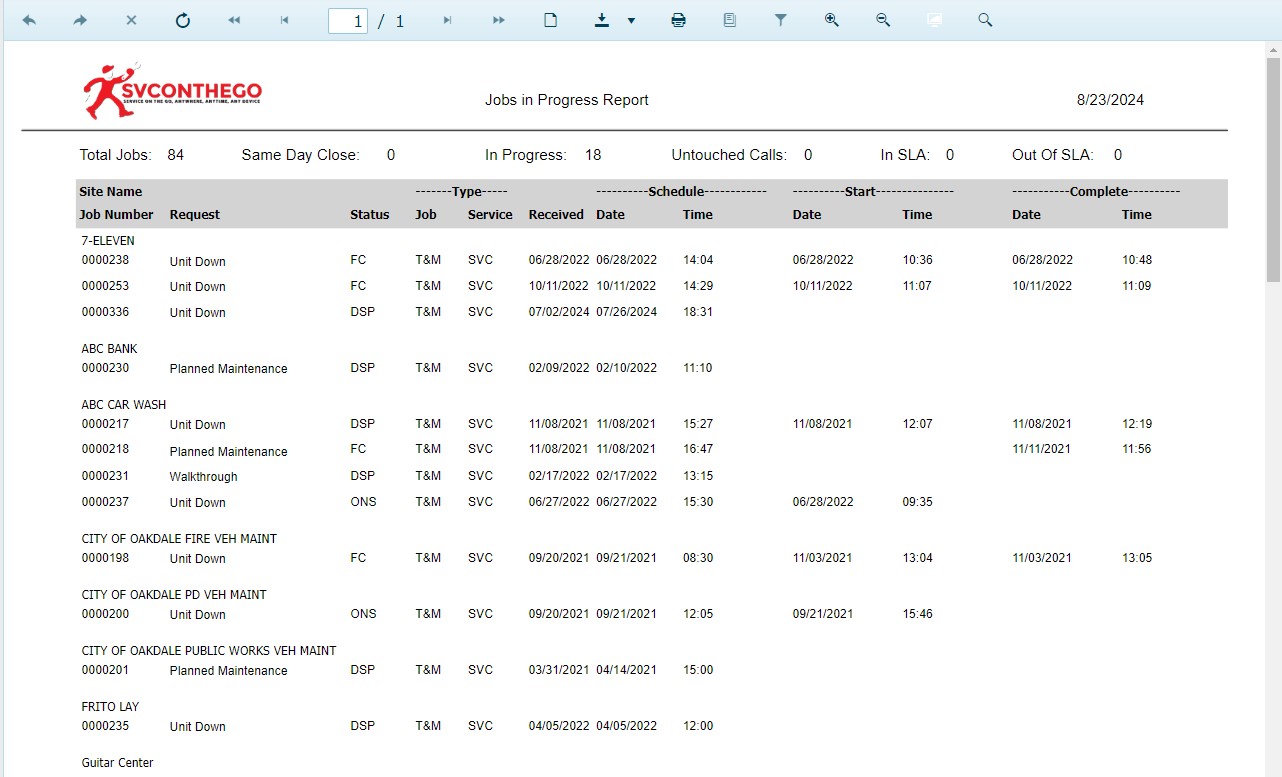Click the navigate back arrow icon
The image size is (1282, 777).
pyautogui.click(x=29, y=20)
